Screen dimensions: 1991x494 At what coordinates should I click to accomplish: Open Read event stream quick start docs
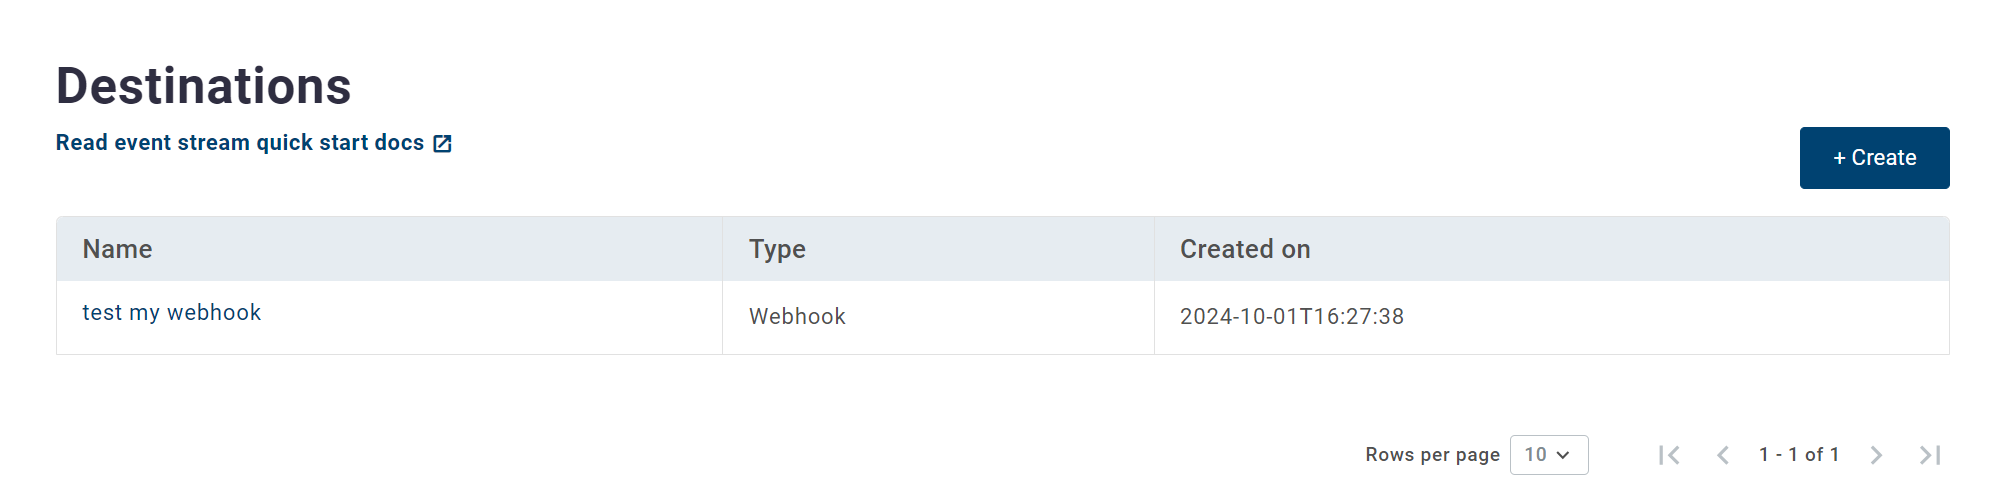[240, 143]
